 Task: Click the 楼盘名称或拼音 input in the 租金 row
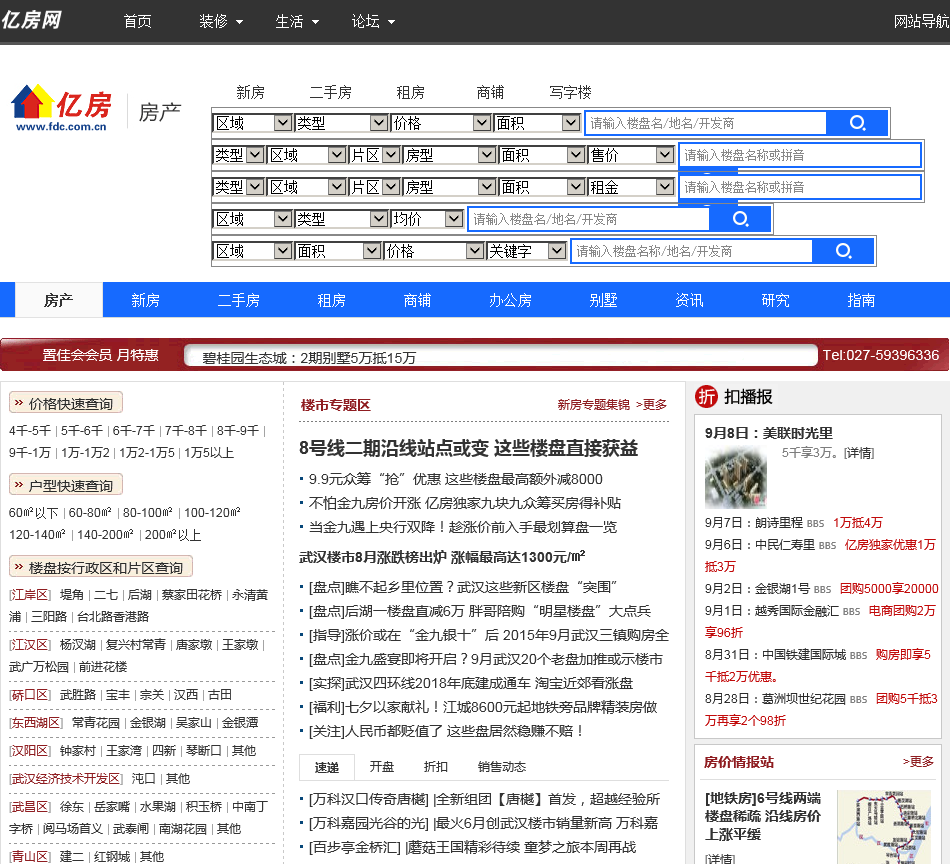coord(800,187)
